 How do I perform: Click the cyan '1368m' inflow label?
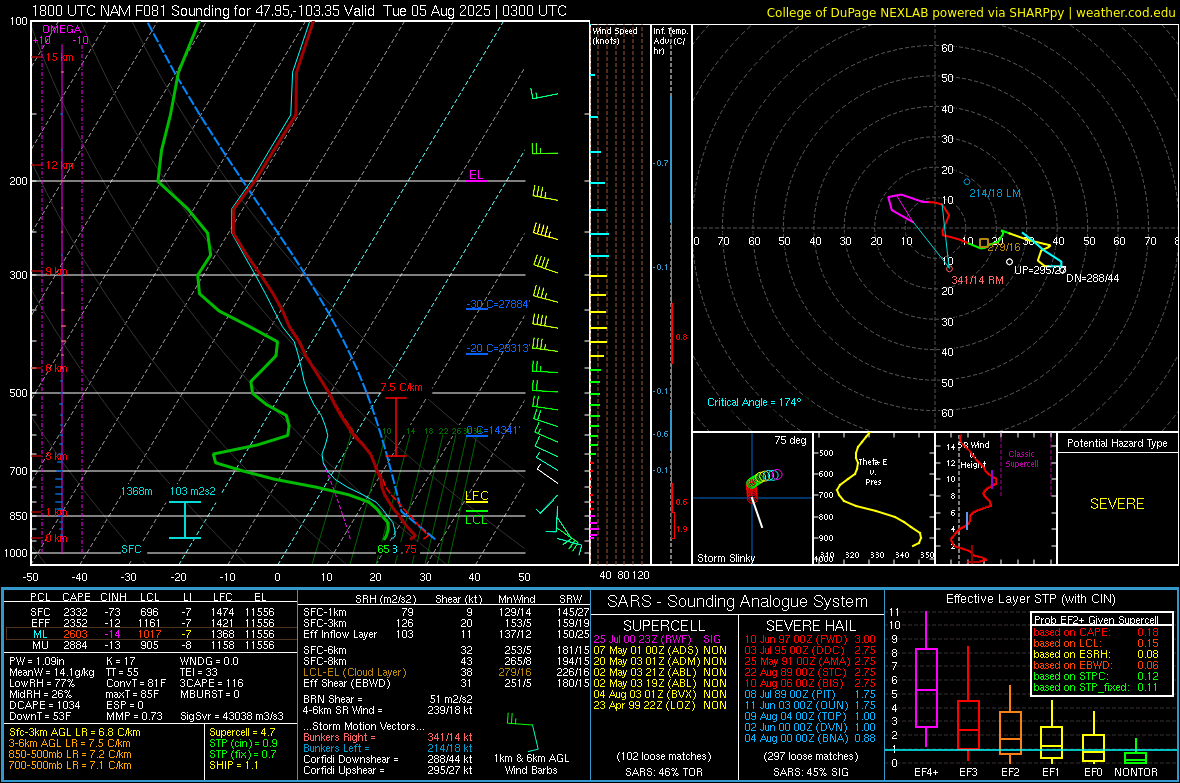(x=136, y=491)
